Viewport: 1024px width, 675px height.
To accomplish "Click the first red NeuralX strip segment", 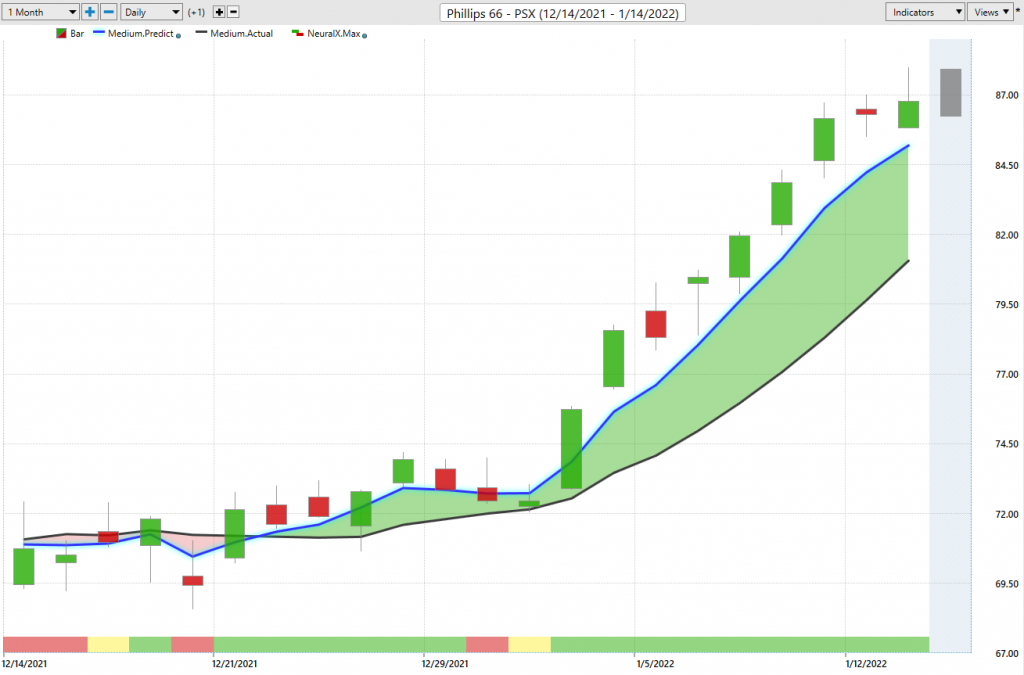I will 45,644.
